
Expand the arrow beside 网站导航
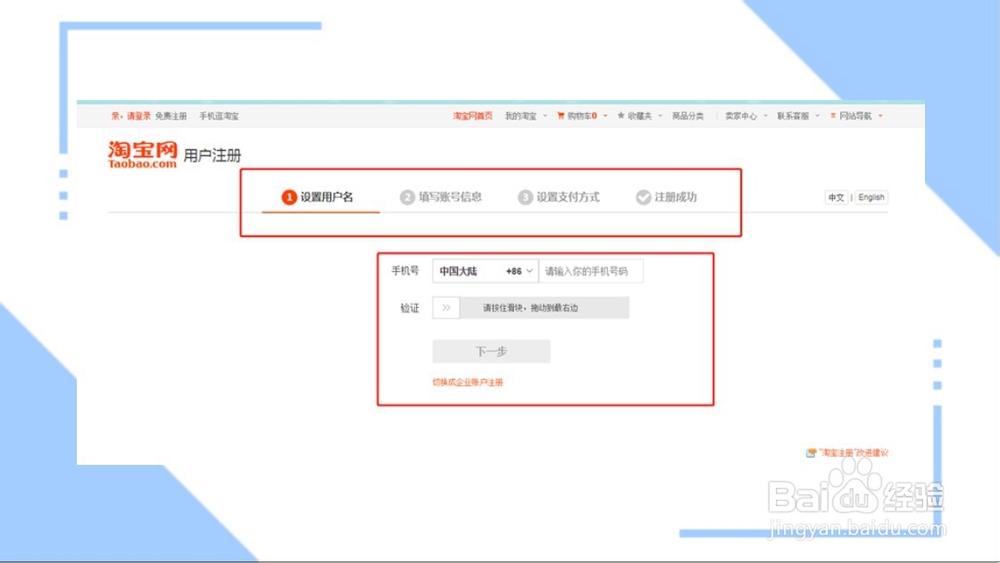(881, 116)
